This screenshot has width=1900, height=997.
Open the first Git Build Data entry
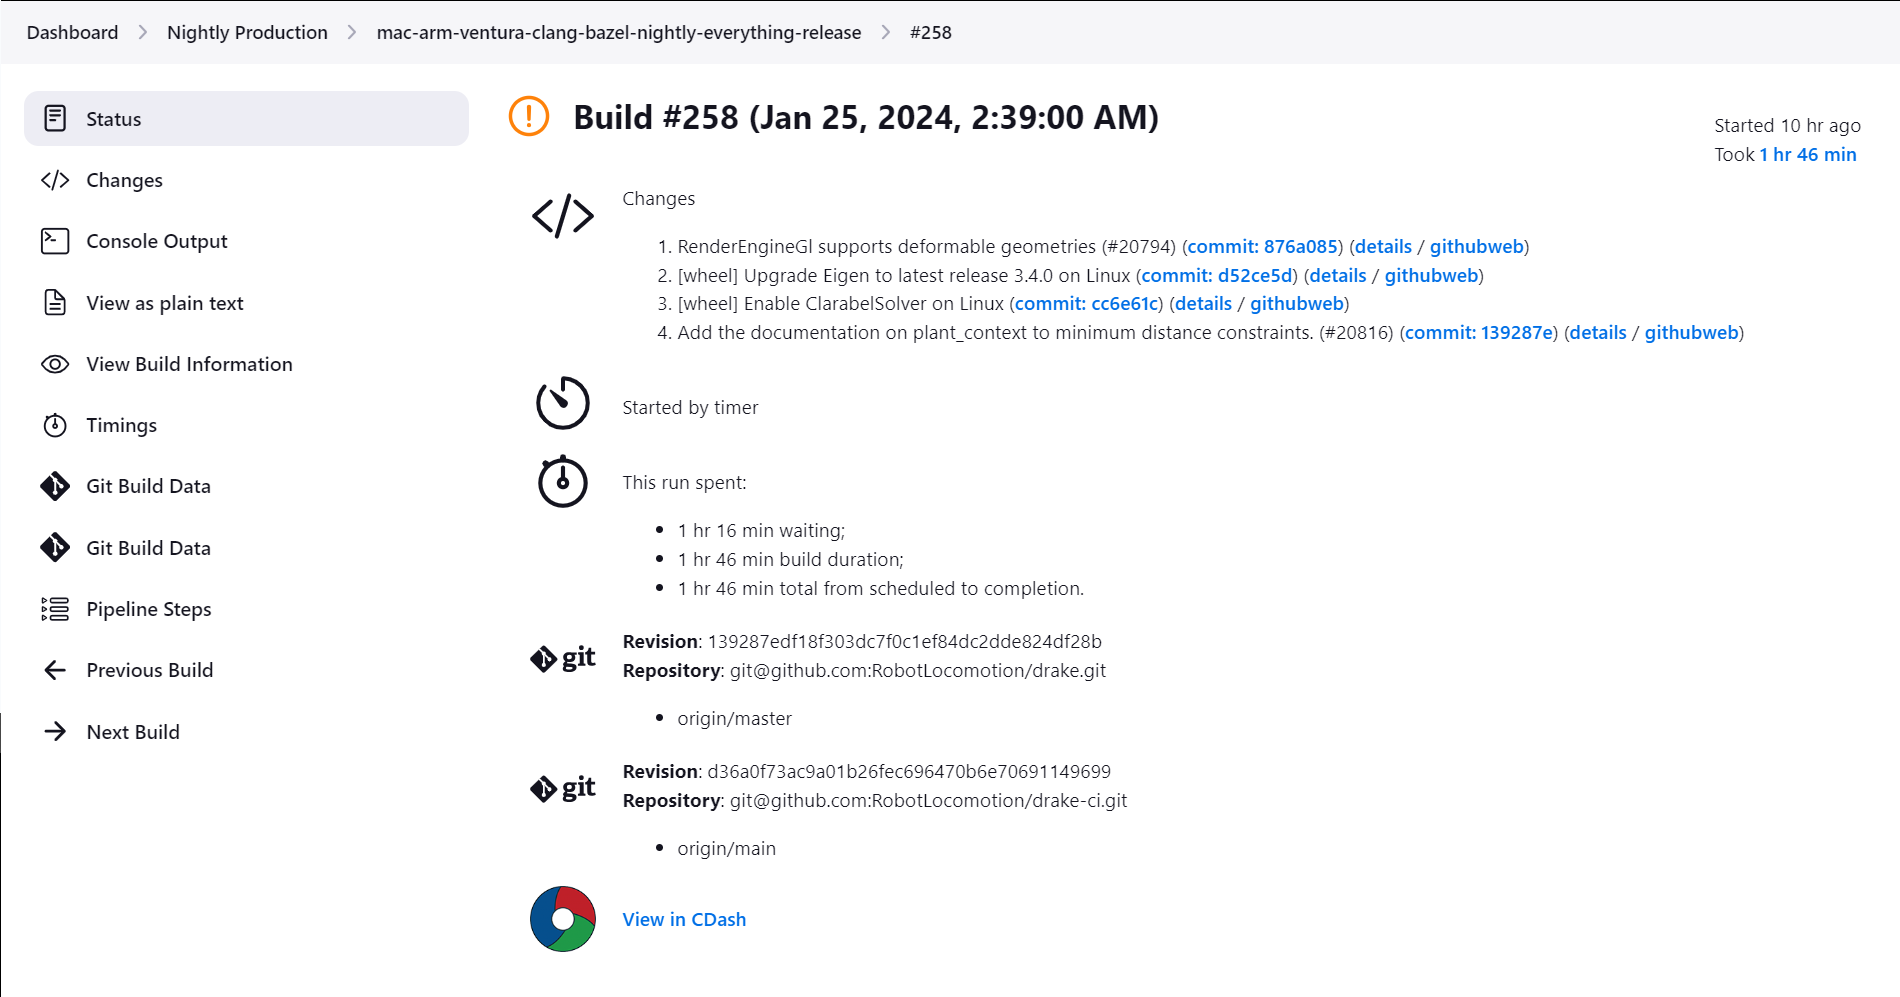point(148,486)
